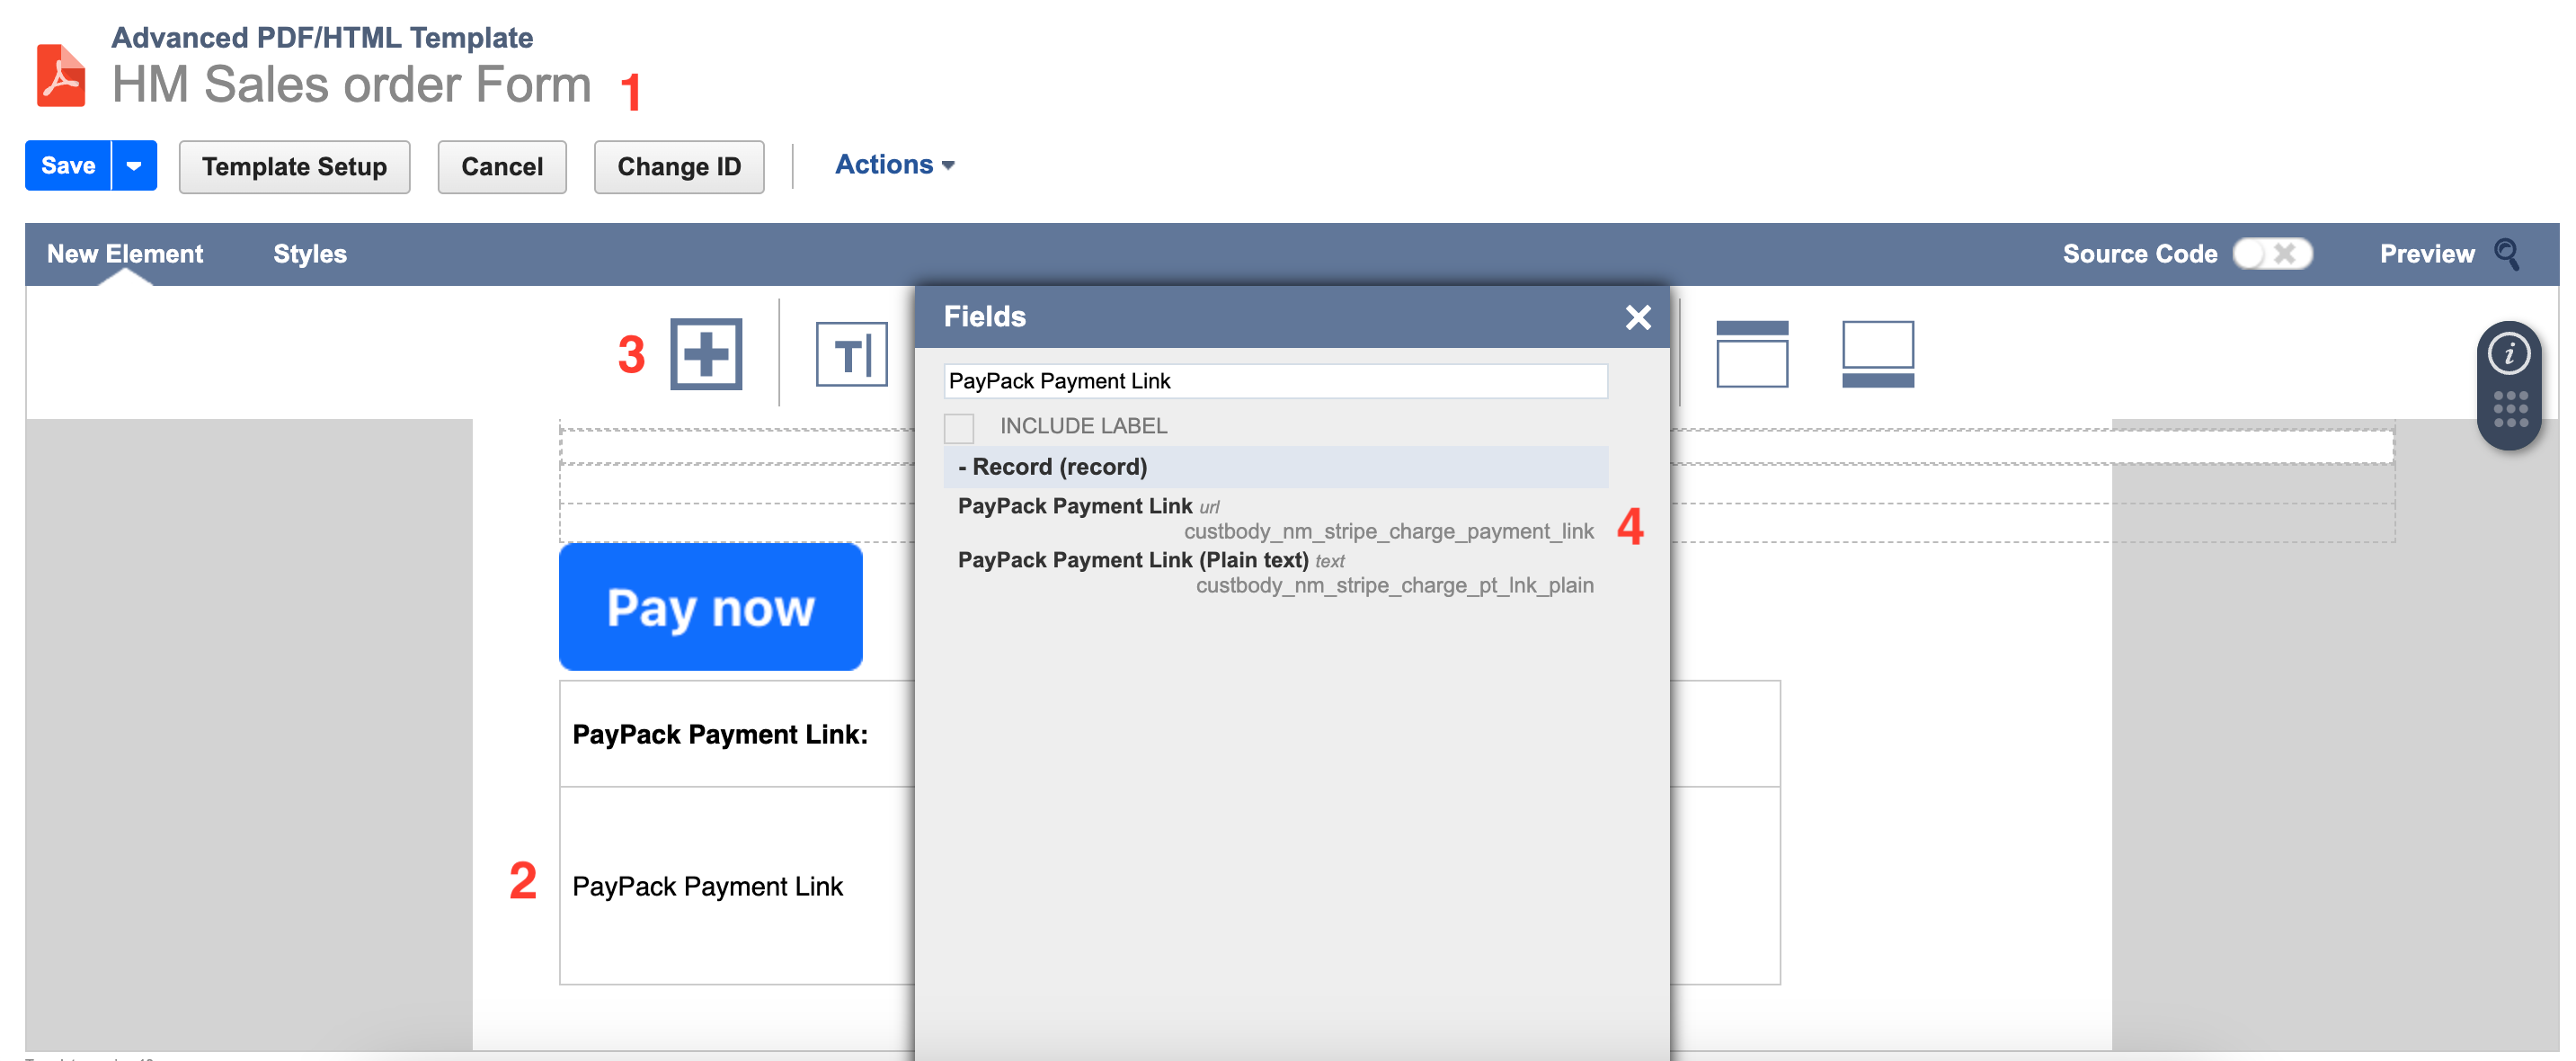Click the plus Add Field icon

[x=706, y=354]
